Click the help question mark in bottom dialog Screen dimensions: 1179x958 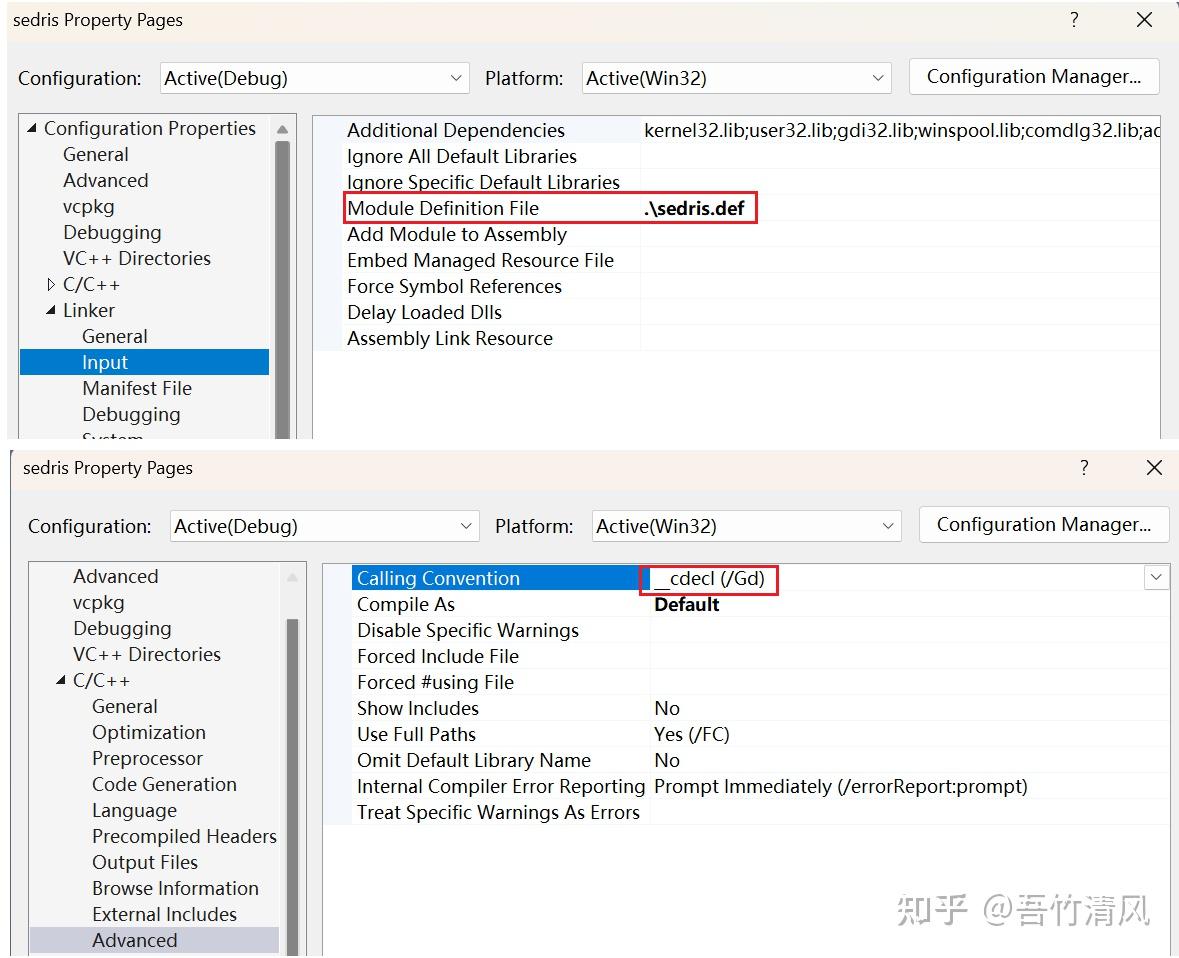[x=1084, y=468]
